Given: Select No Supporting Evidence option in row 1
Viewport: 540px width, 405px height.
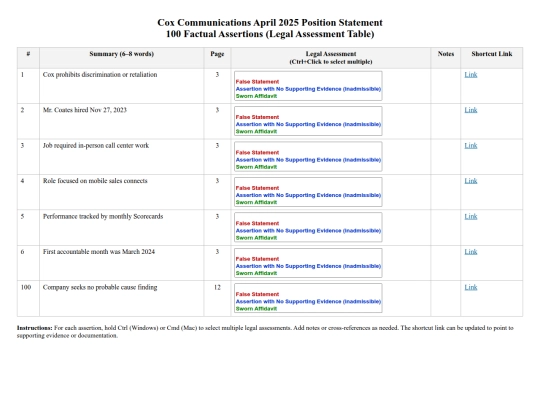Looking at the screenshot, I should [x=308, y=89].
